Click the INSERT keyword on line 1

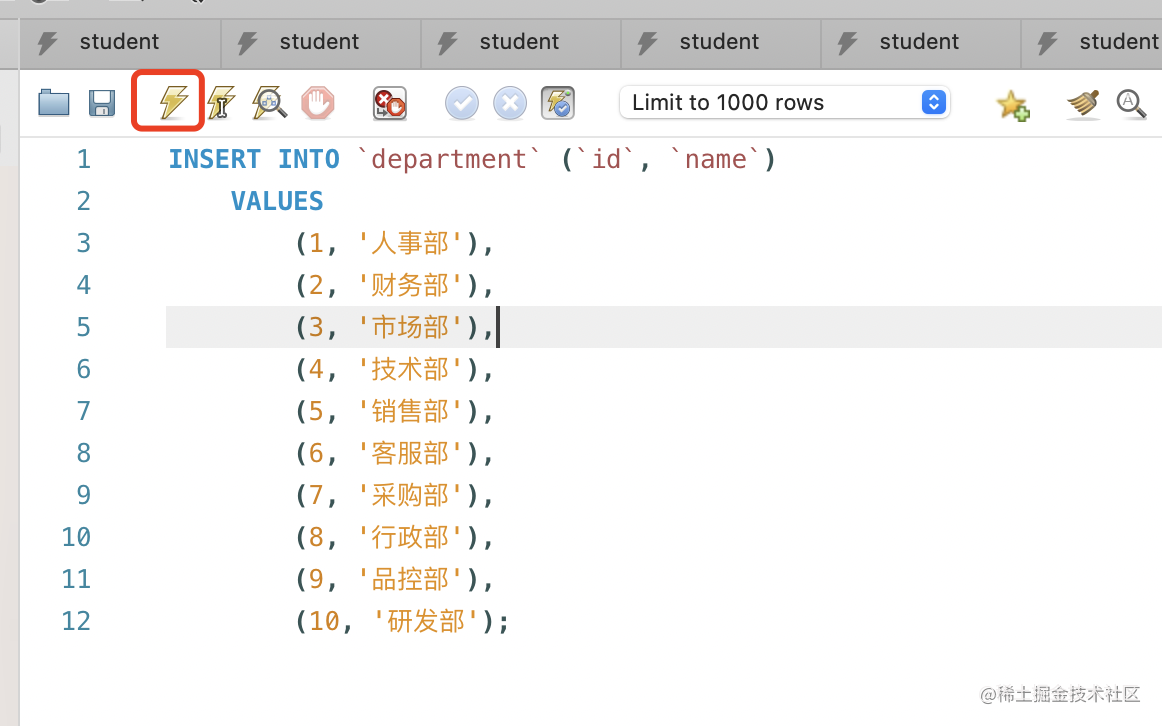point(214,159)
